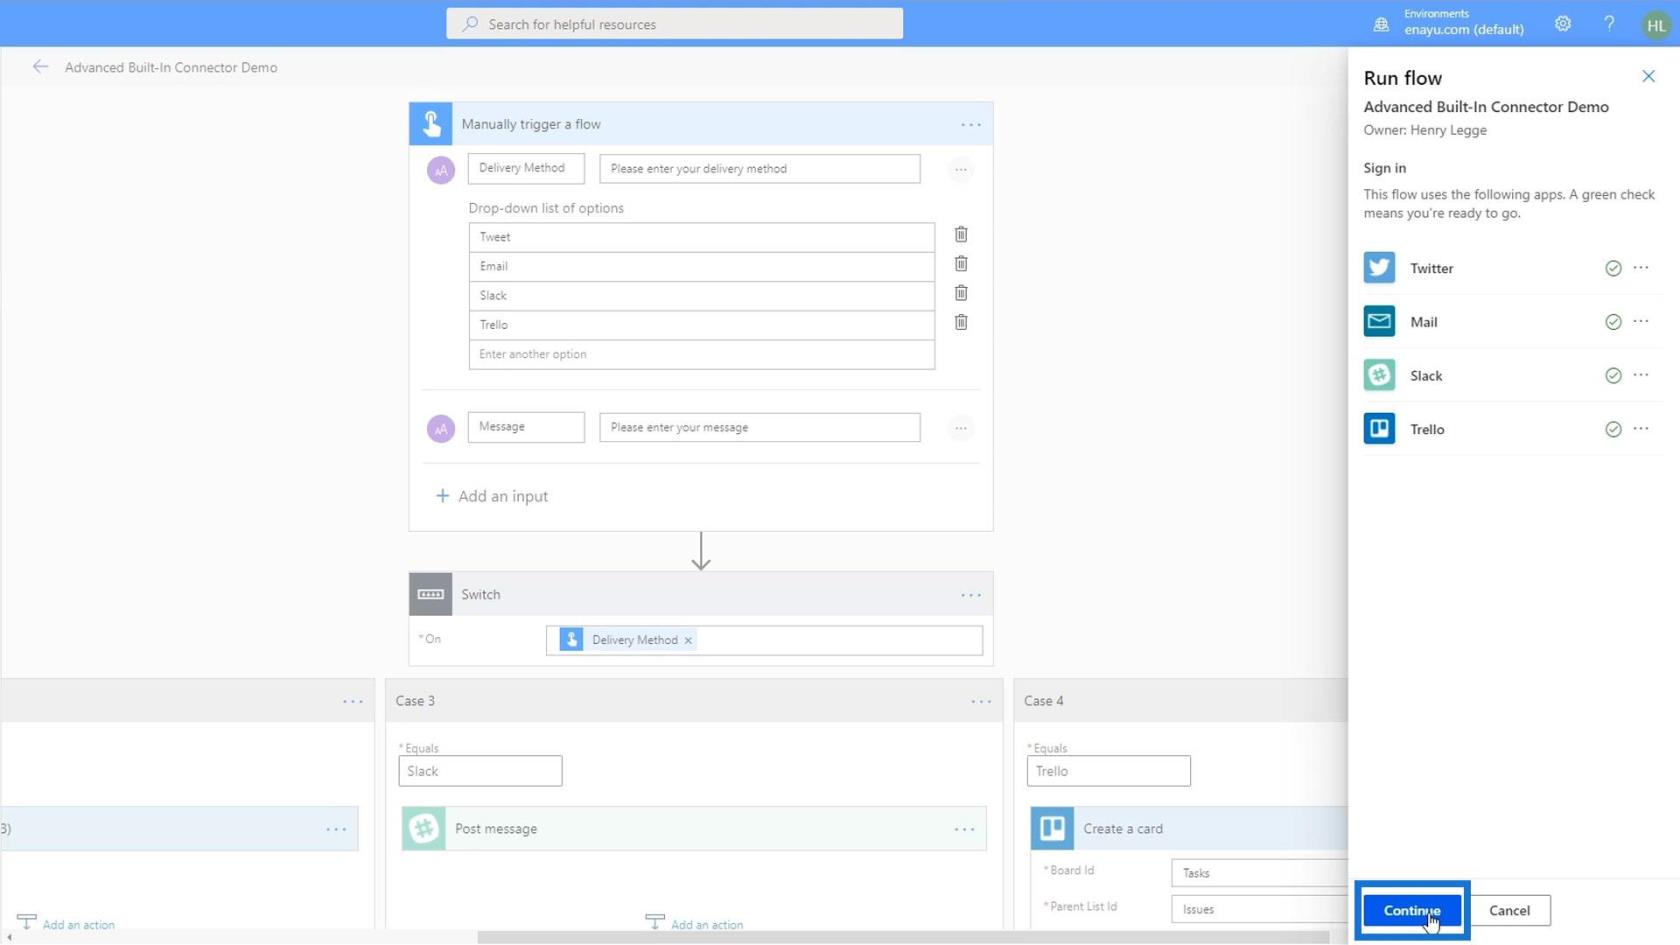Open the Mail connection ellipsis menu
Image resolution: width=1680 pixels, height=945 pixels.
pos(1641,321)
